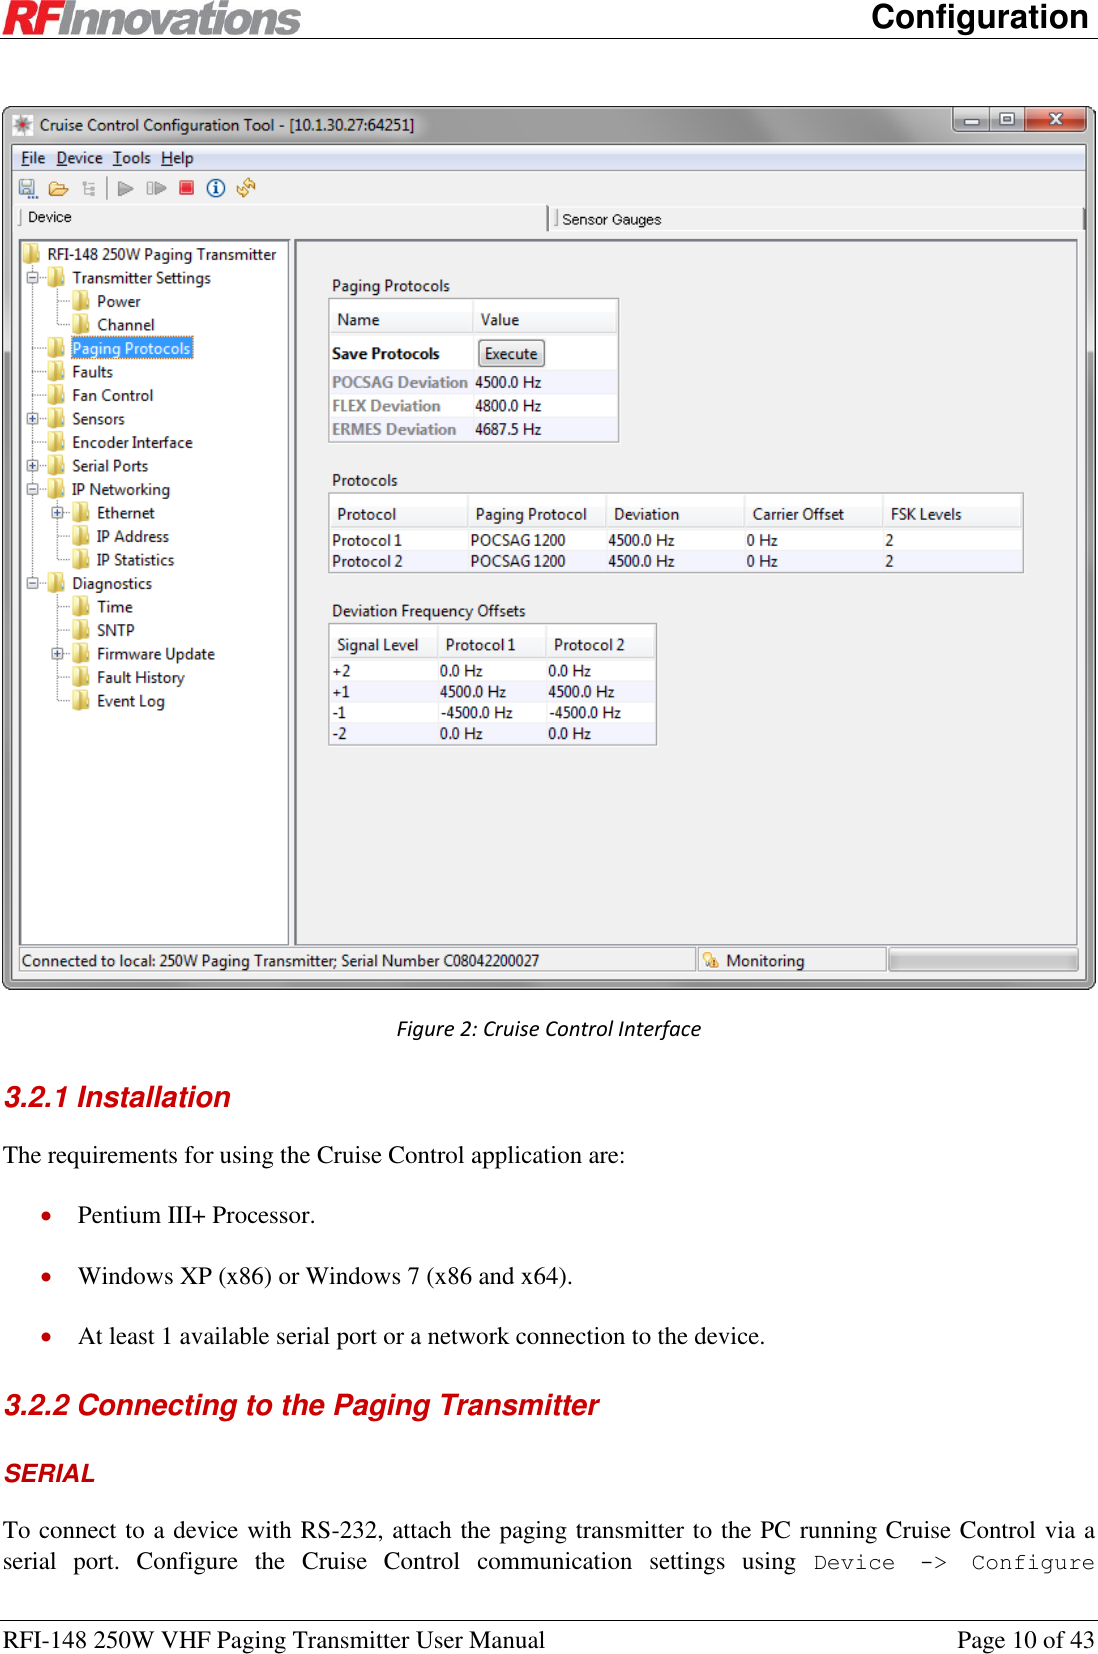
Task: Click the open folder toolbar icon
Action: pyautogui.click(x=58, y=188)
